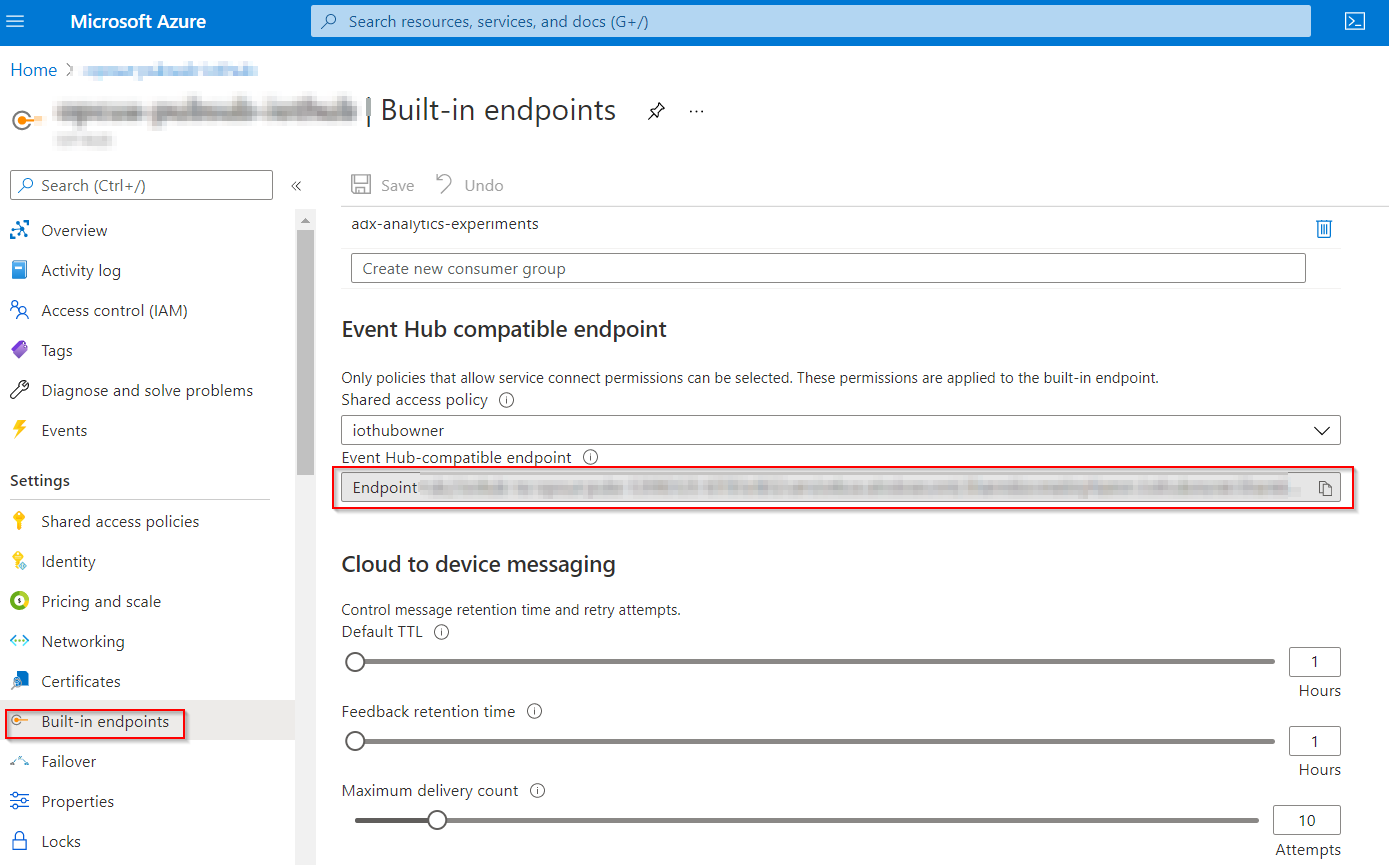
Task: Focus the top Azure search bar
Action: point(811,21)
